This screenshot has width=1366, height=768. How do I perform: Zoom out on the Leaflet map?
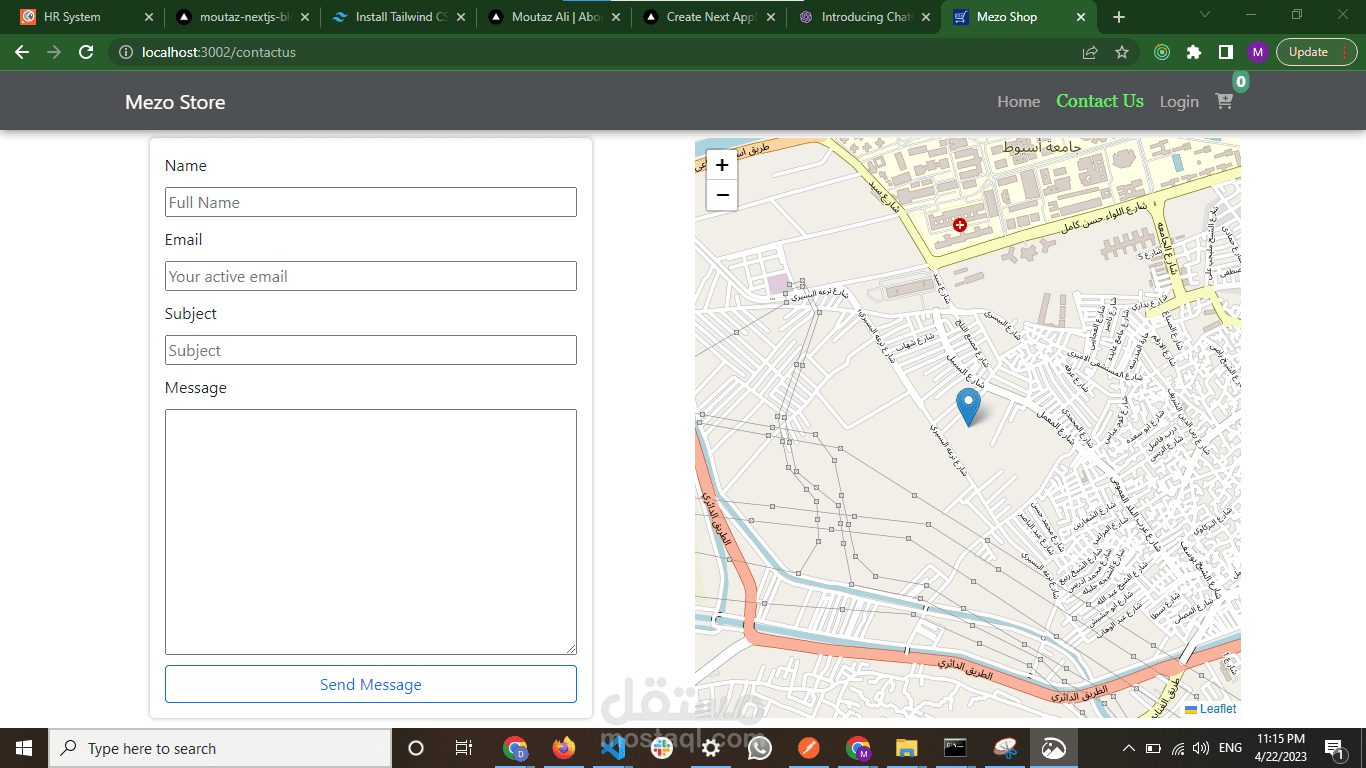click(x=722, y=195)
